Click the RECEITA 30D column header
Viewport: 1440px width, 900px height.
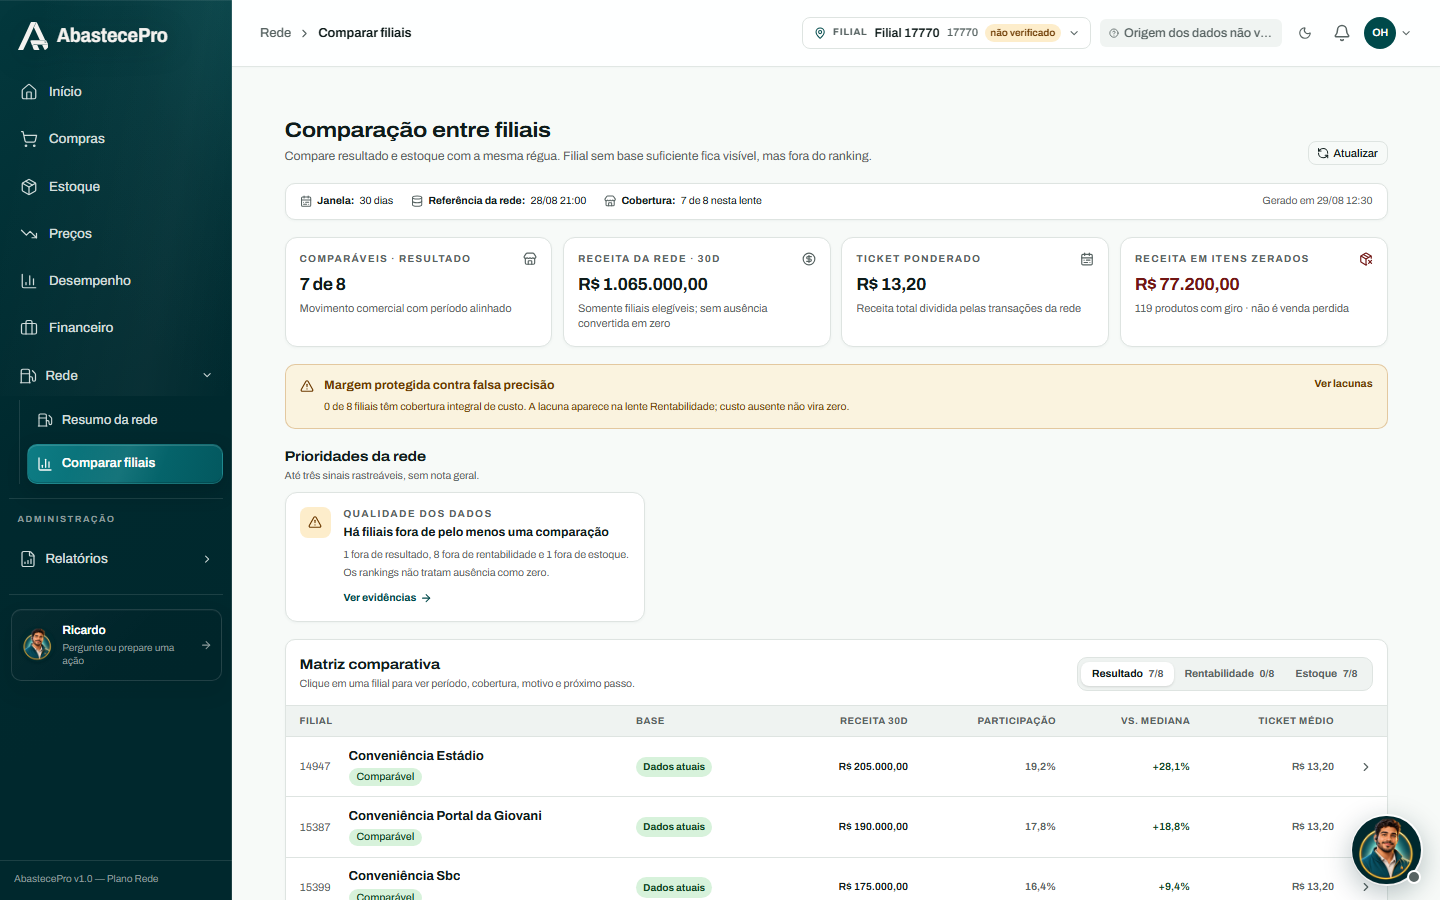(x=874, y=721)
